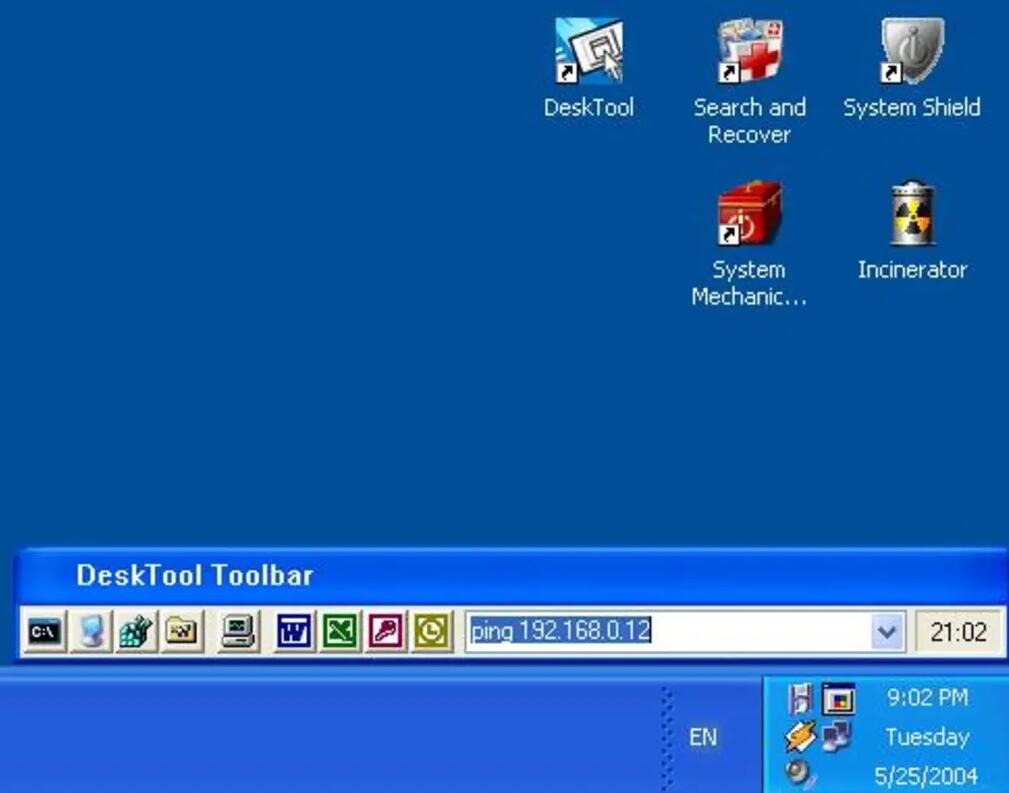Click the speaker volume tray icon
The width and height of the screenshot is (1009, 793).
(800, 773)
